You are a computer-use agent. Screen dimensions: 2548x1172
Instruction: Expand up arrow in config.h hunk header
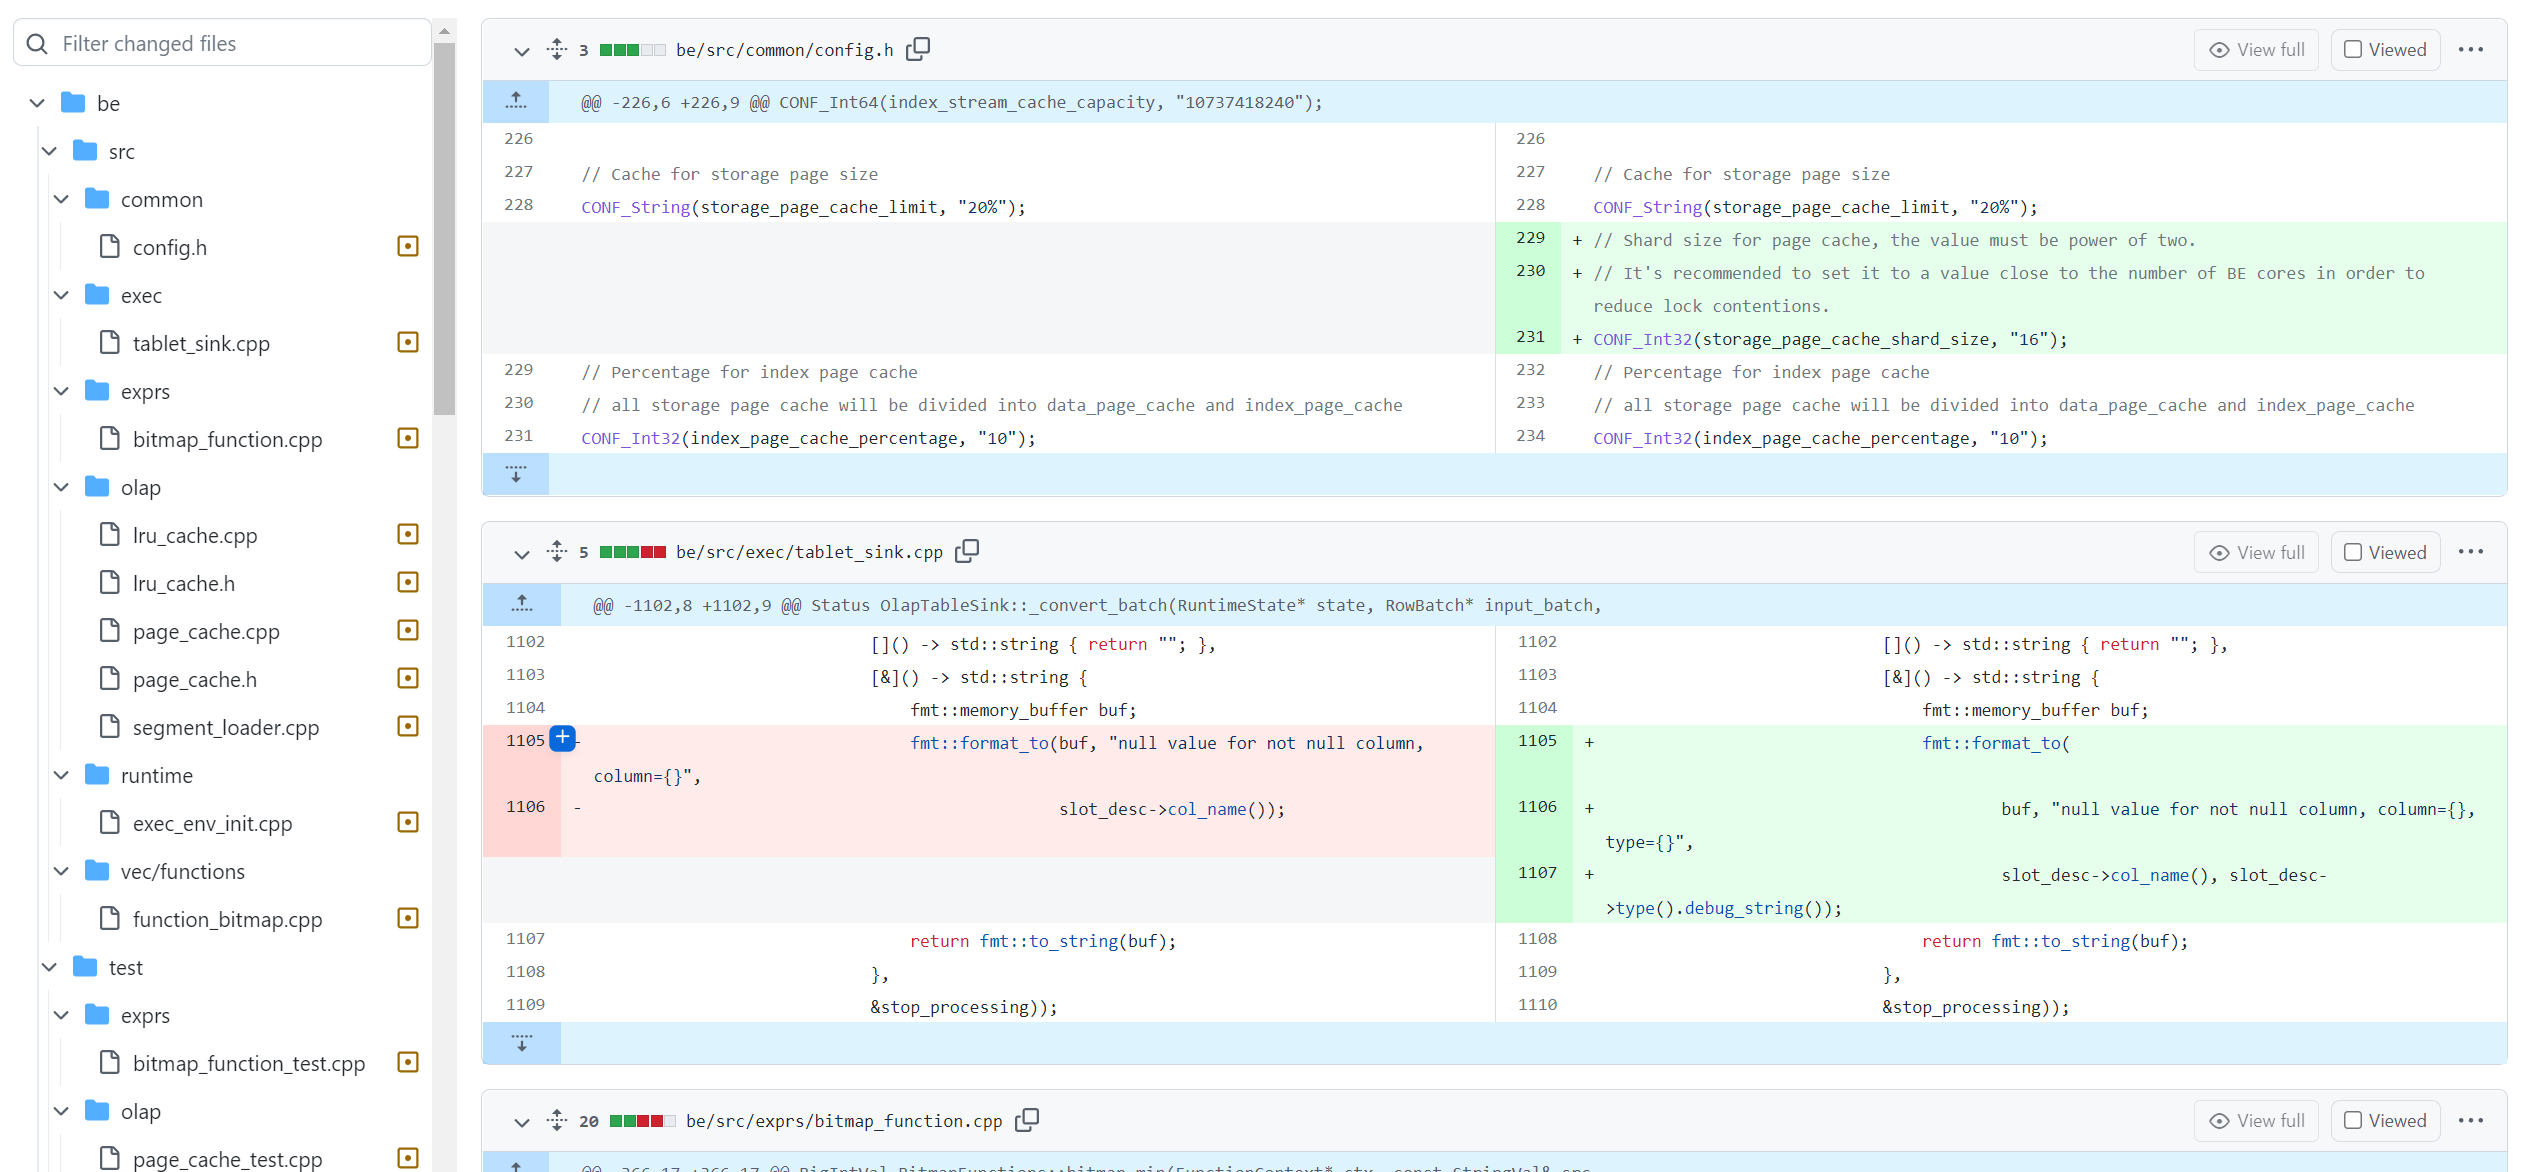(x=516, y=101)
